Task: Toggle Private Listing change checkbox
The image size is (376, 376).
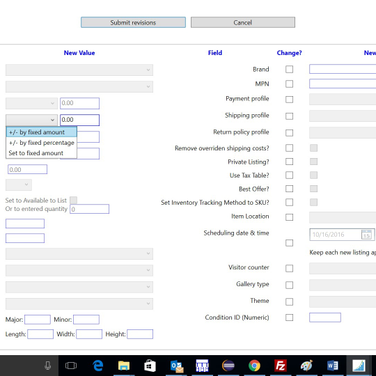Action: tap(289, 161)
